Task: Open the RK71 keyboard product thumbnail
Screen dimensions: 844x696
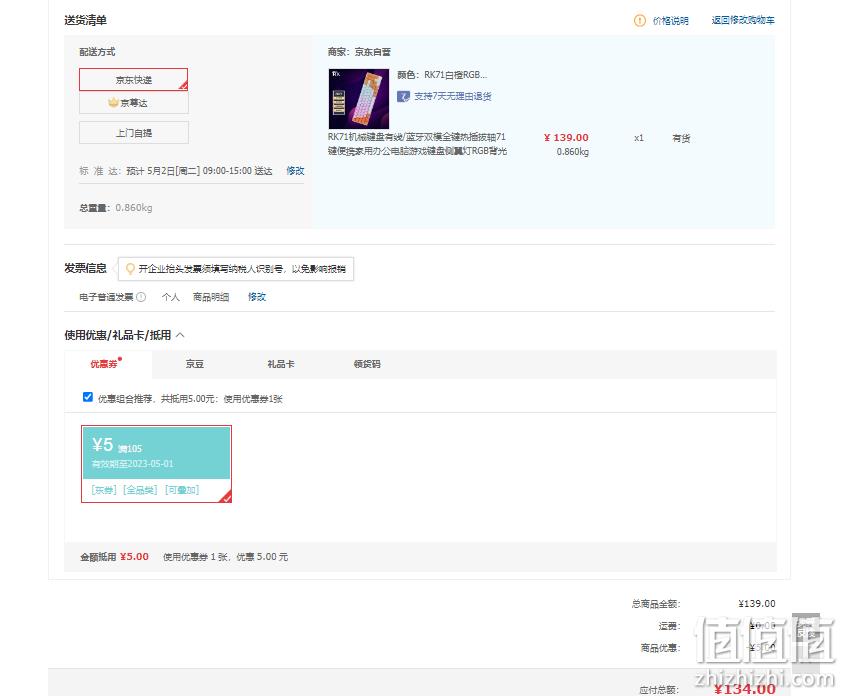Action: click(x=358, y=99)
